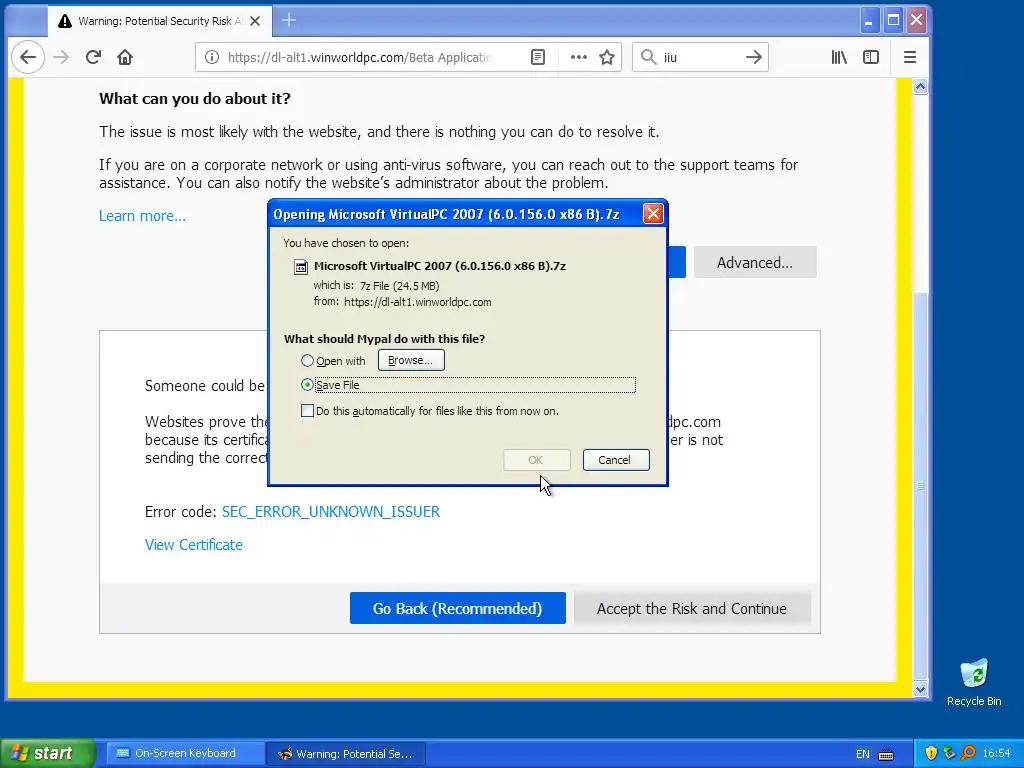The height and width of the screenshot is (768, 1024).
Task: Open the Windows start menu
Action: click(x=47, y=753)
